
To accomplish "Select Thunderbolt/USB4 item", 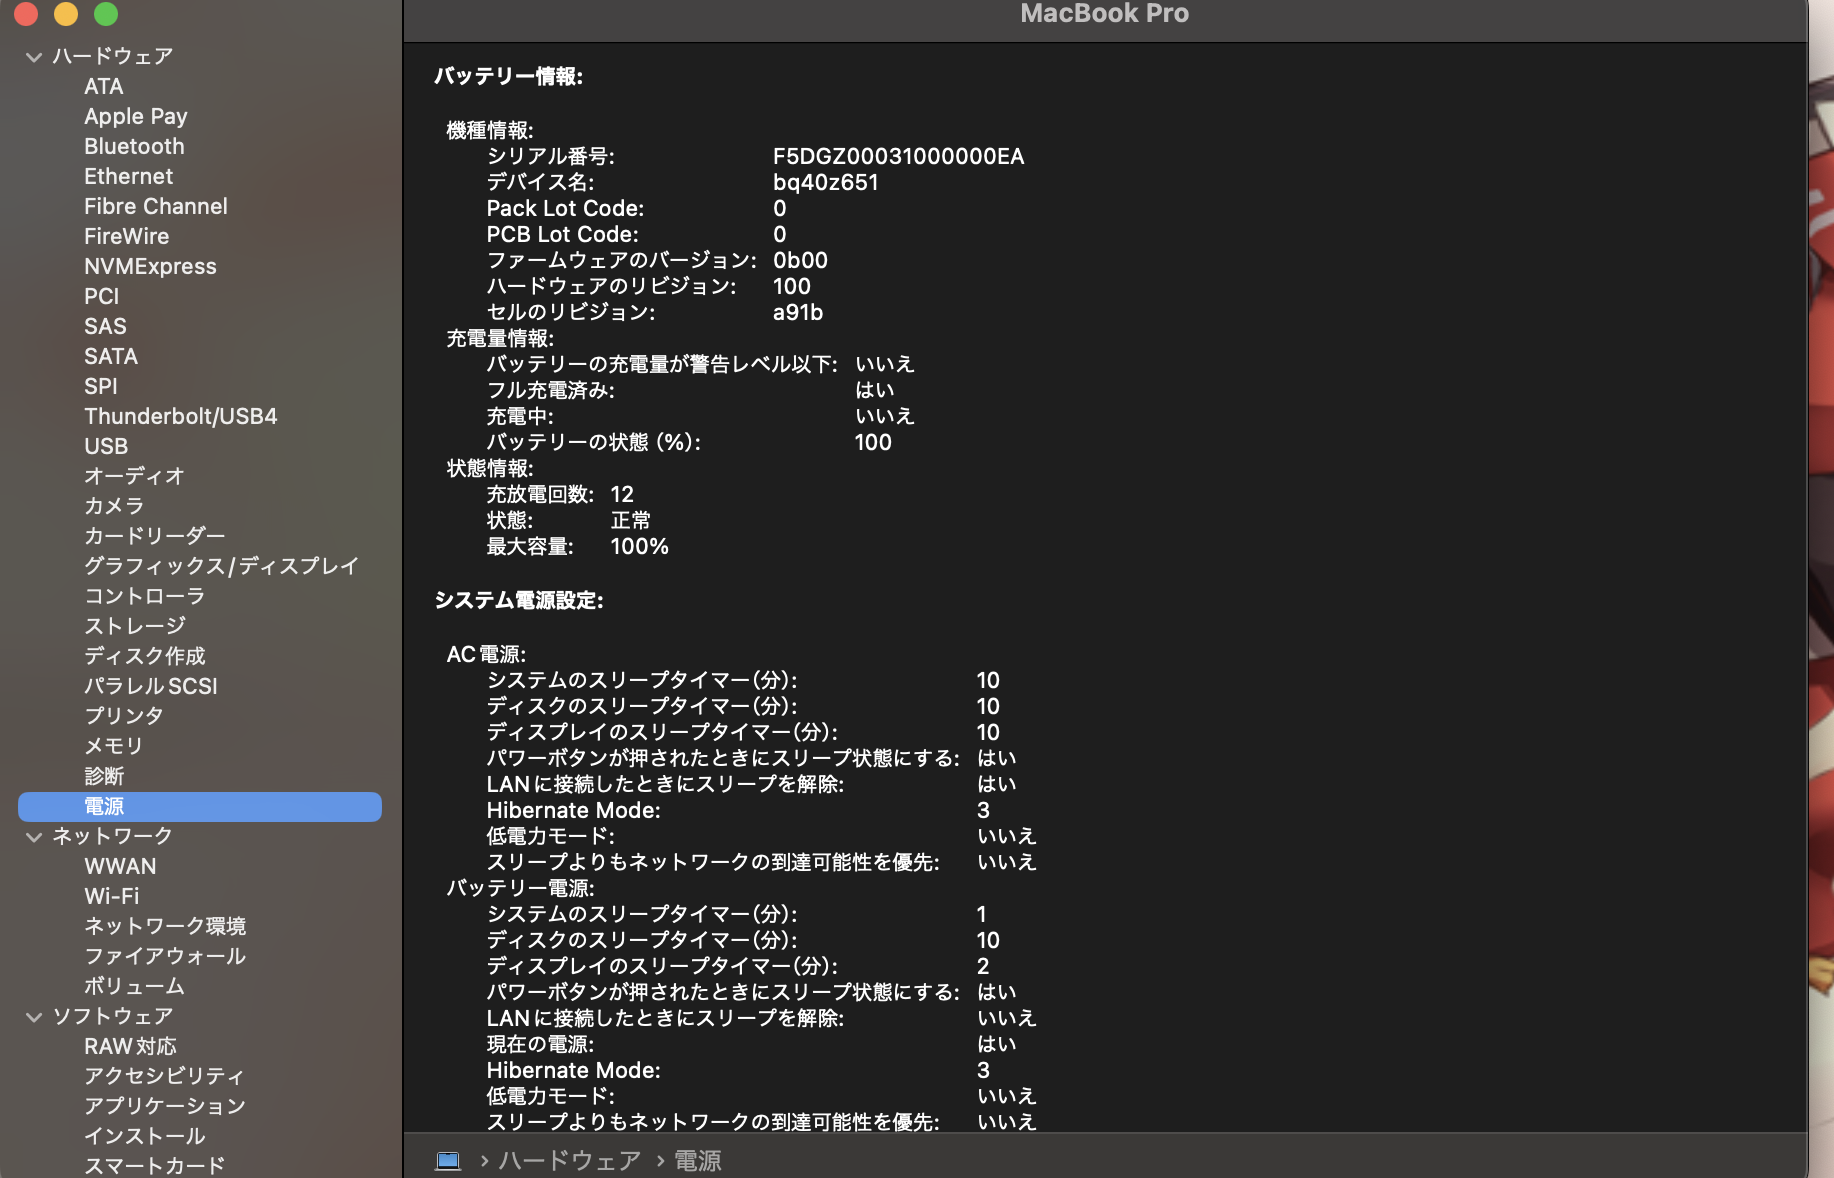I will click(x=181, y=417).
